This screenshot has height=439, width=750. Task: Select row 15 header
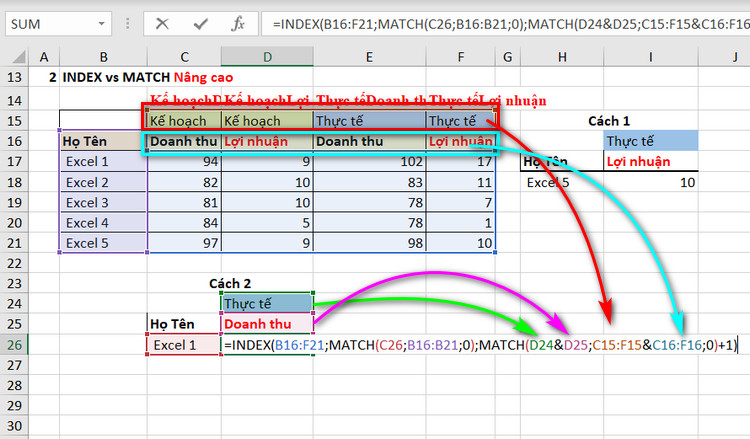click(14, 121)
